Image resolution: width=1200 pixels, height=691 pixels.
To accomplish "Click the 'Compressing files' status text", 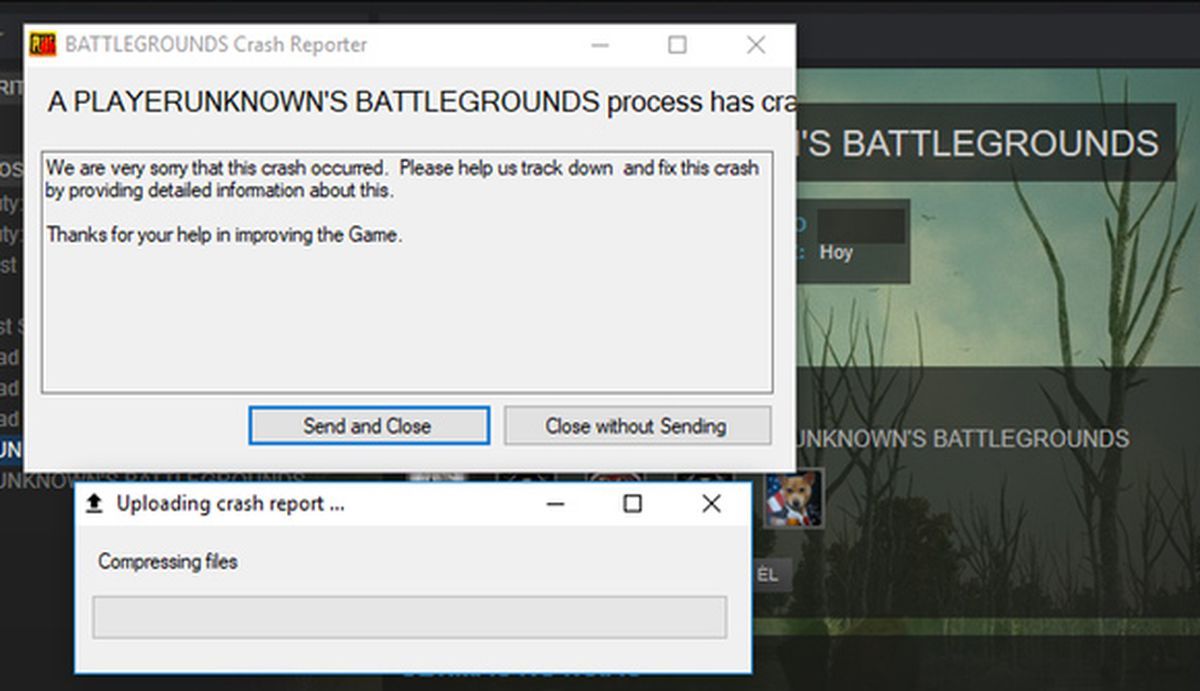I will click(x=168, y=562).
